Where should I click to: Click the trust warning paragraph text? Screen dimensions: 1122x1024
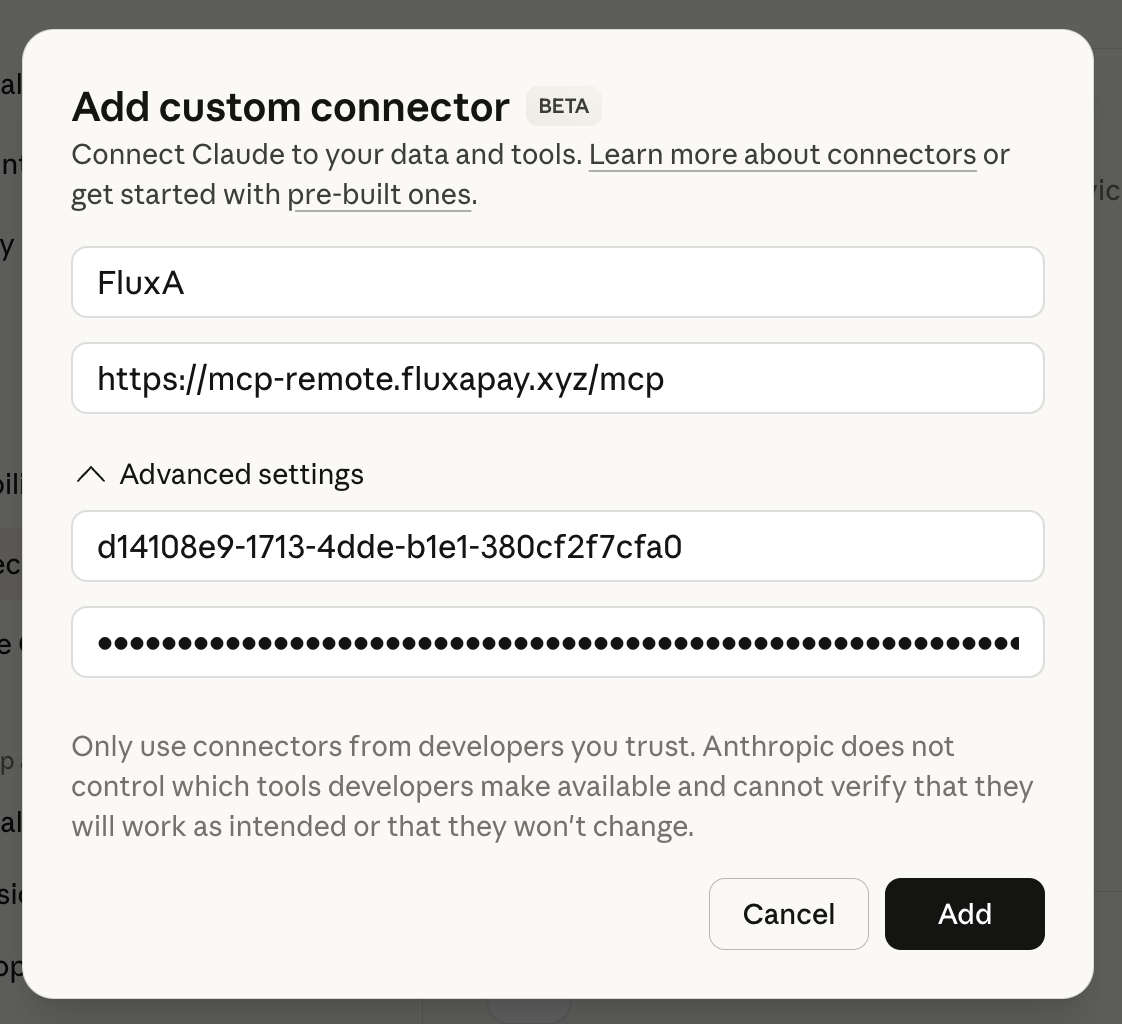(550, 786)
